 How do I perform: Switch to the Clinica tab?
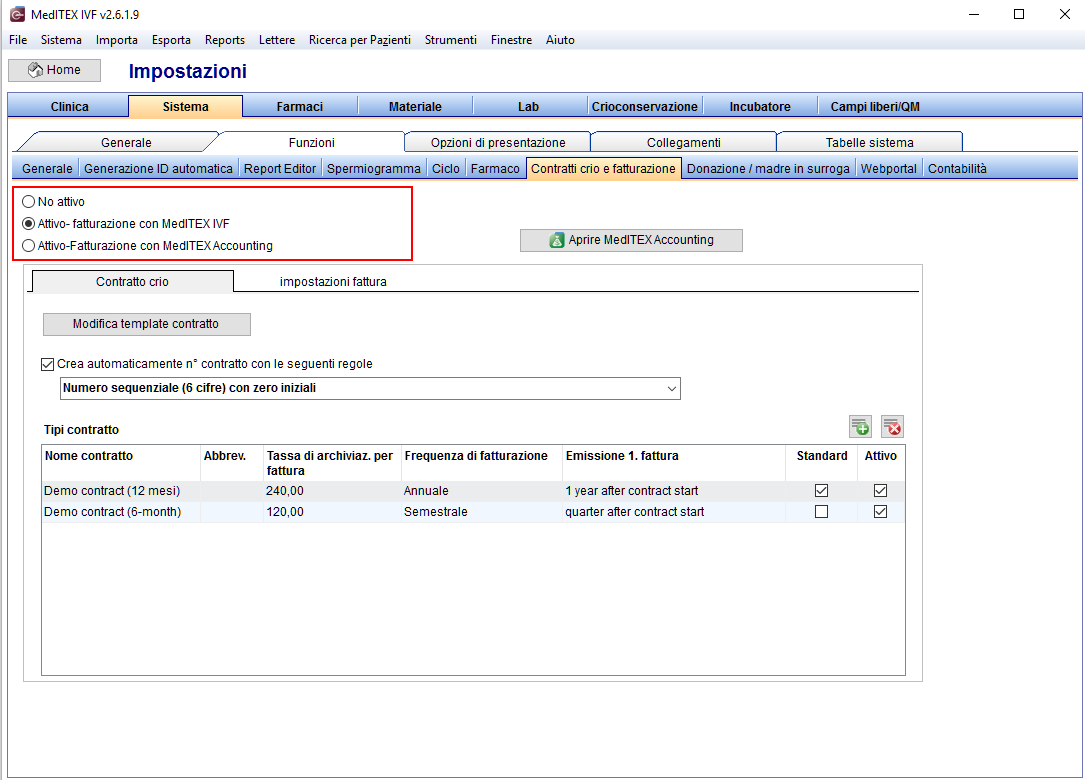(69, 107)
